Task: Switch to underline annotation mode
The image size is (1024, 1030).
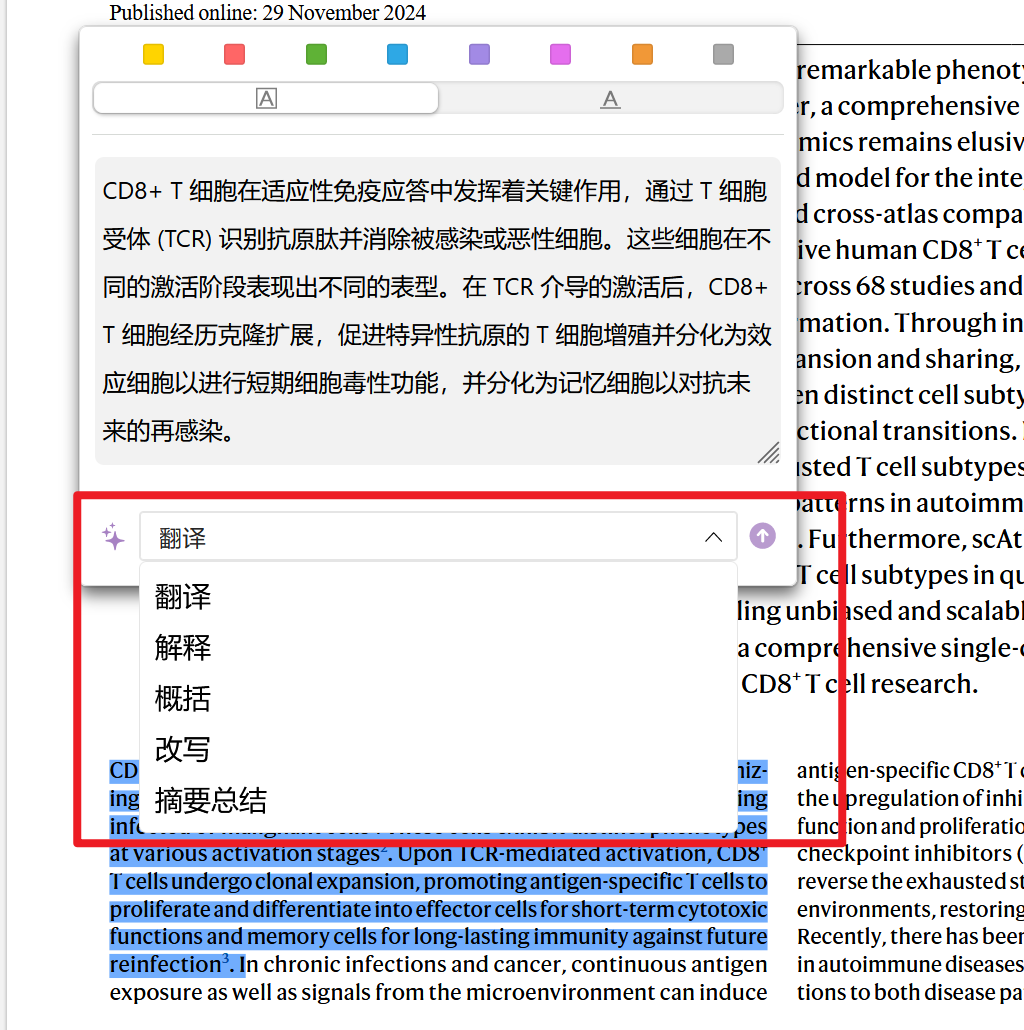Action: pos(610,98)
